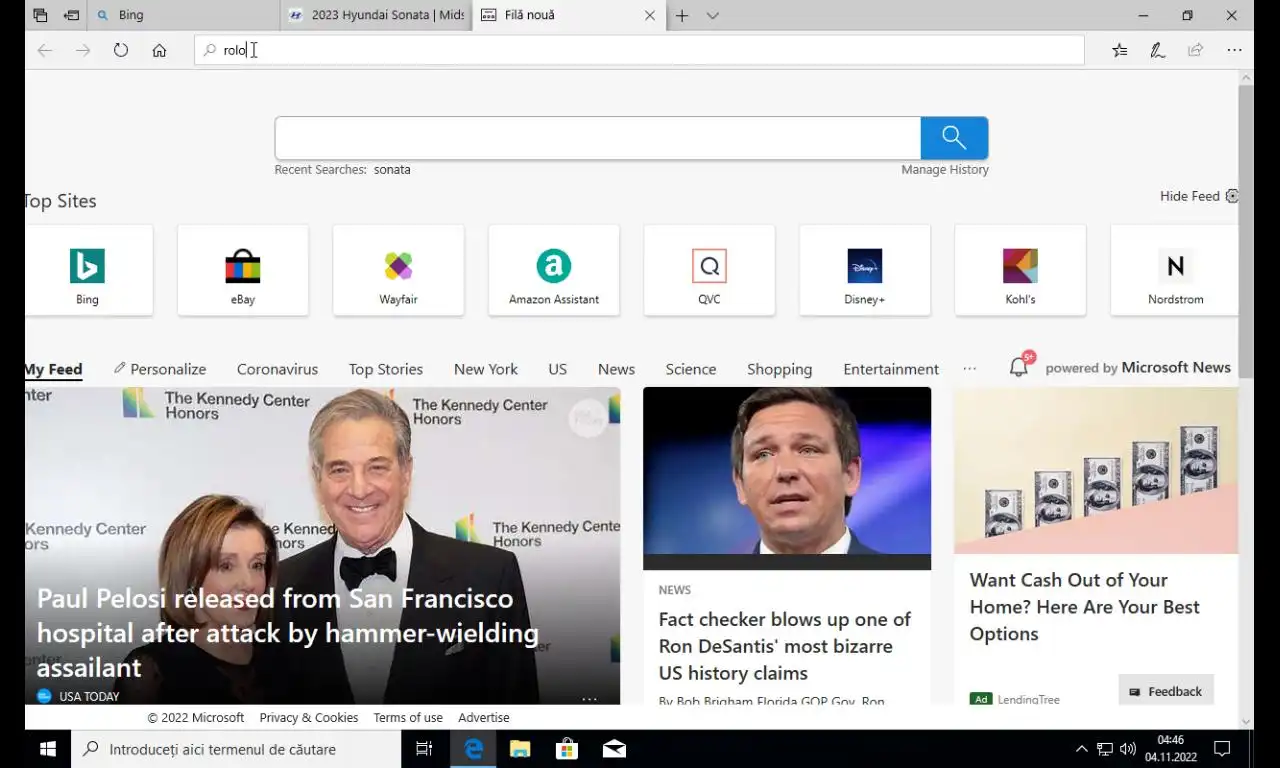Open Nordstrom top site tile
1280x768 pixels.
click(x=1175, y=270)
